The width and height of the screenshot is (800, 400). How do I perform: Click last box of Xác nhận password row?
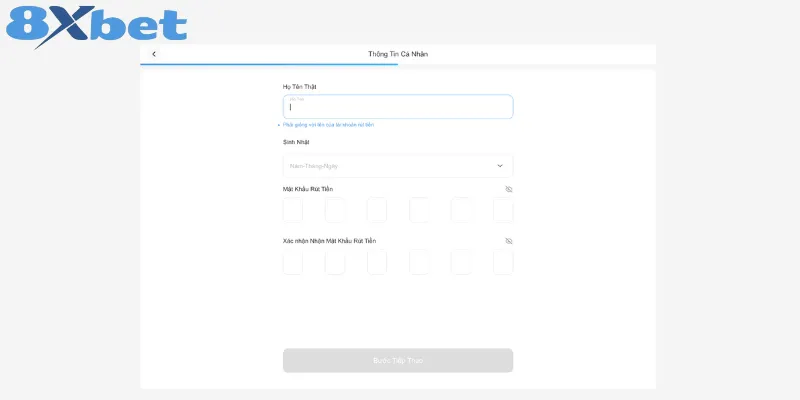pyautogui.click(x=503, y=262)
